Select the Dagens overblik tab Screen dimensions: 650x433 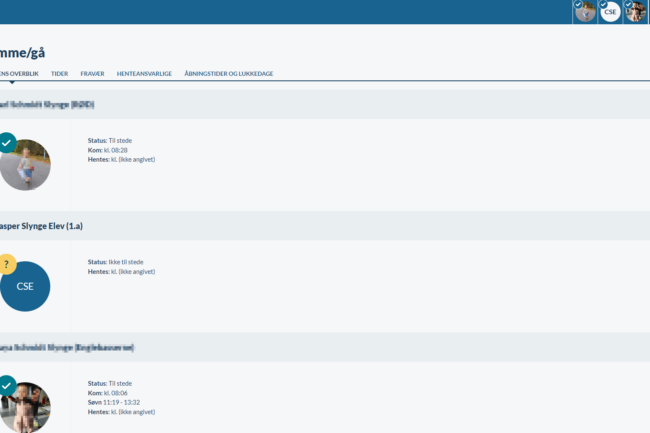(18, 74)
